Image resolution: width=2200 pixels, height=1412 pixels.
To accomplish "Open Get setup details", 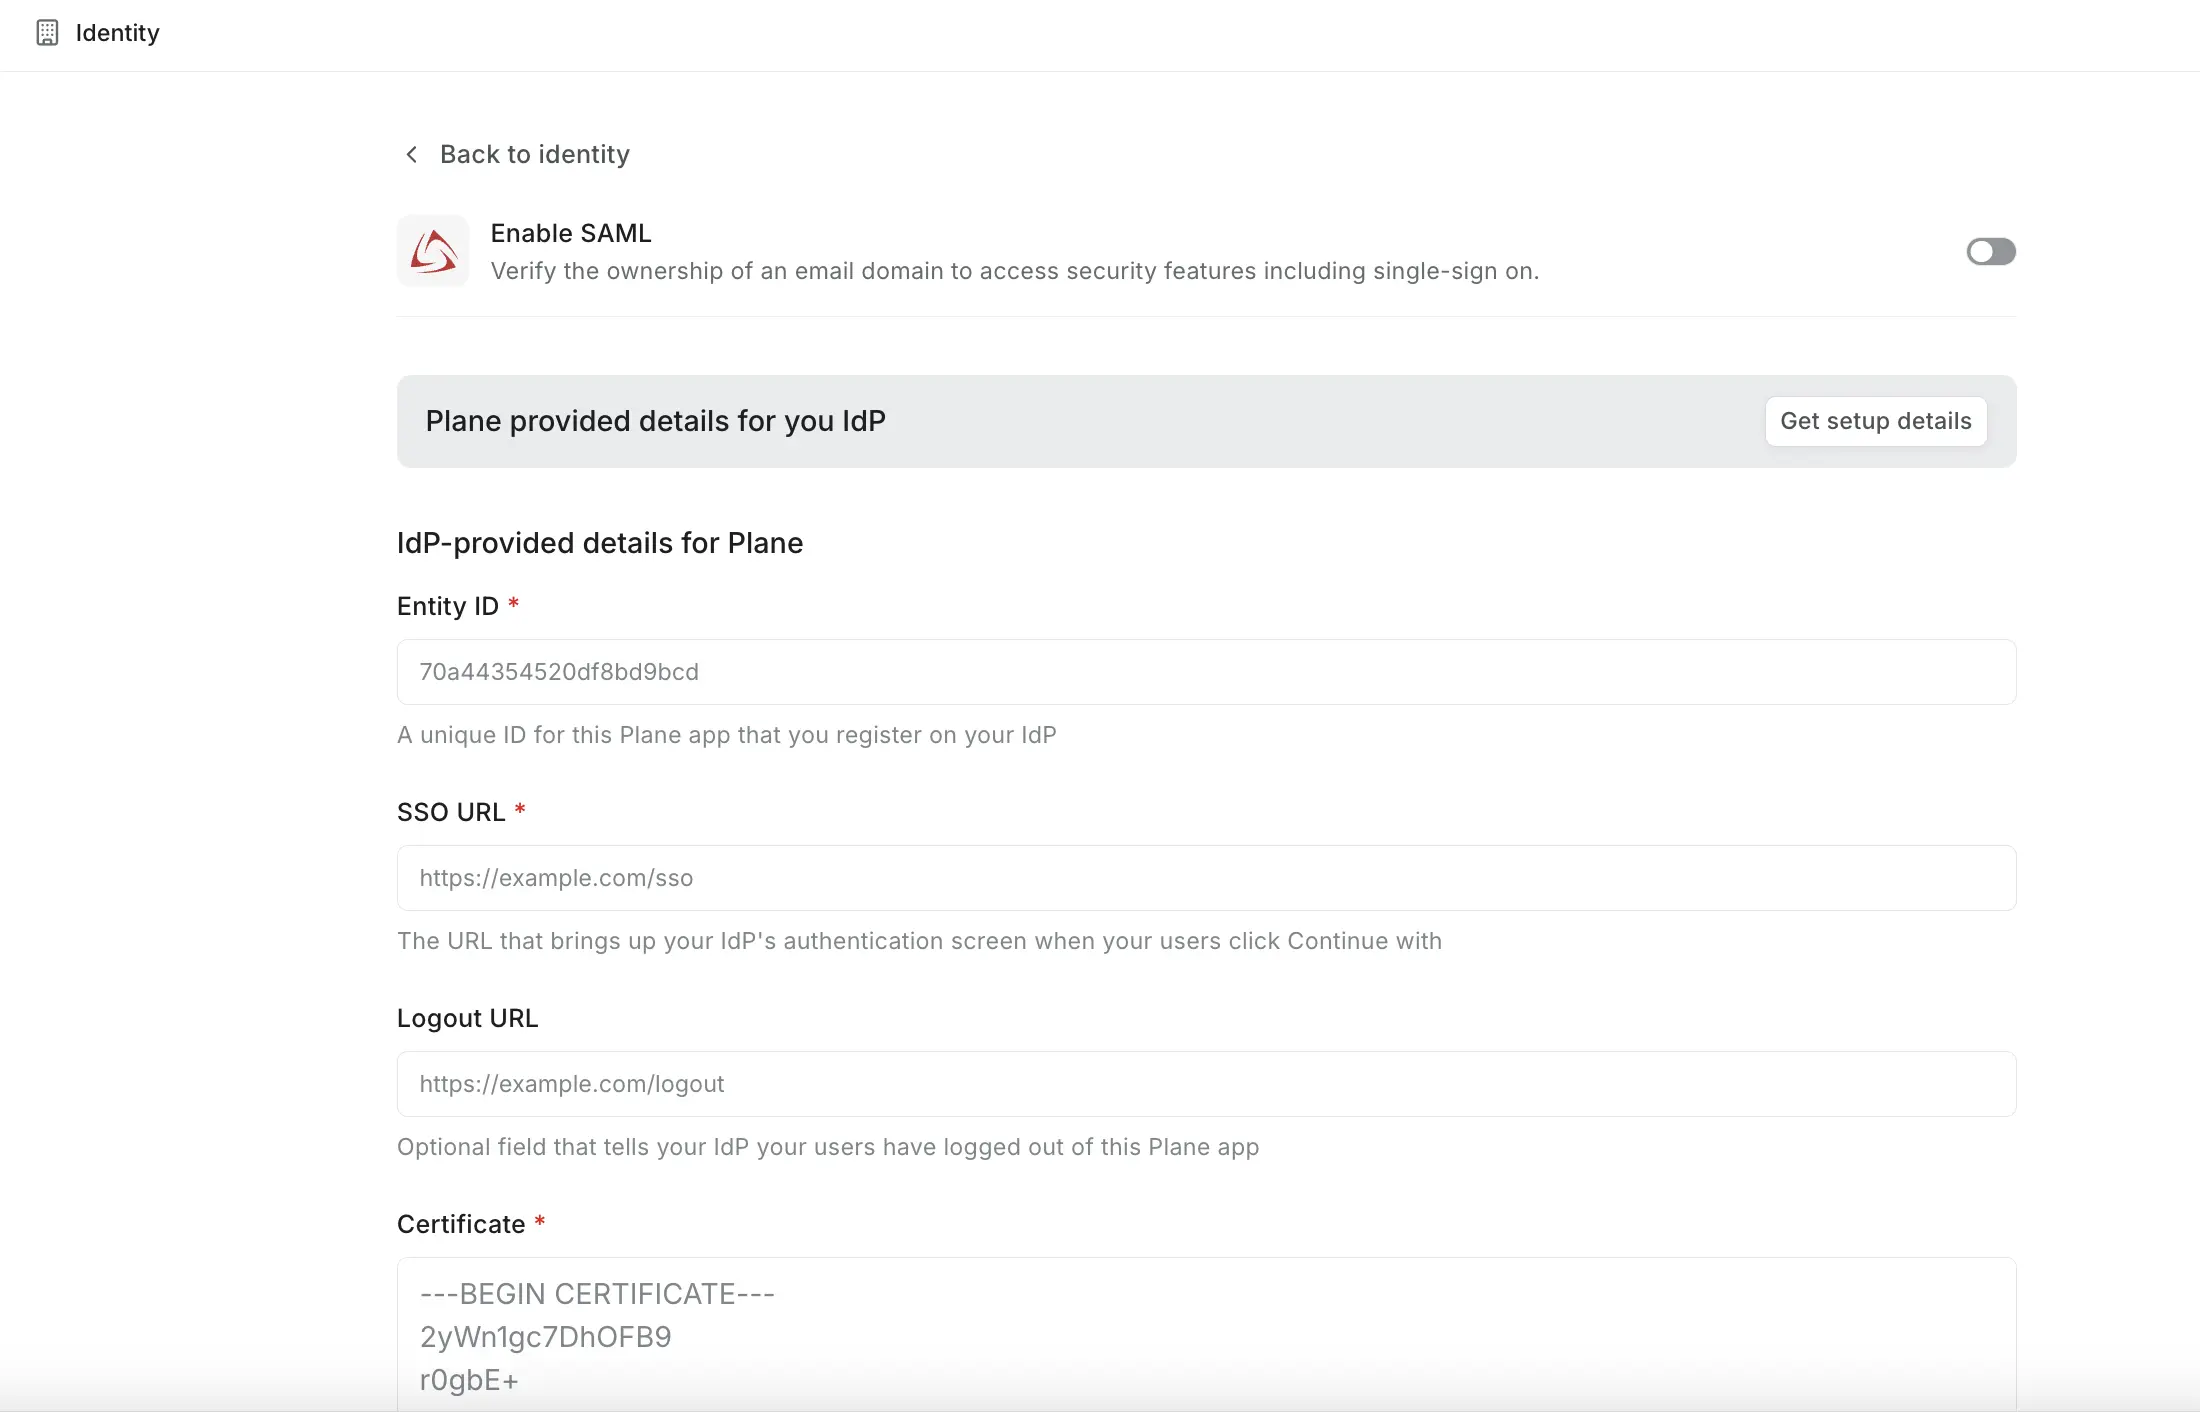I will 1875,421.
